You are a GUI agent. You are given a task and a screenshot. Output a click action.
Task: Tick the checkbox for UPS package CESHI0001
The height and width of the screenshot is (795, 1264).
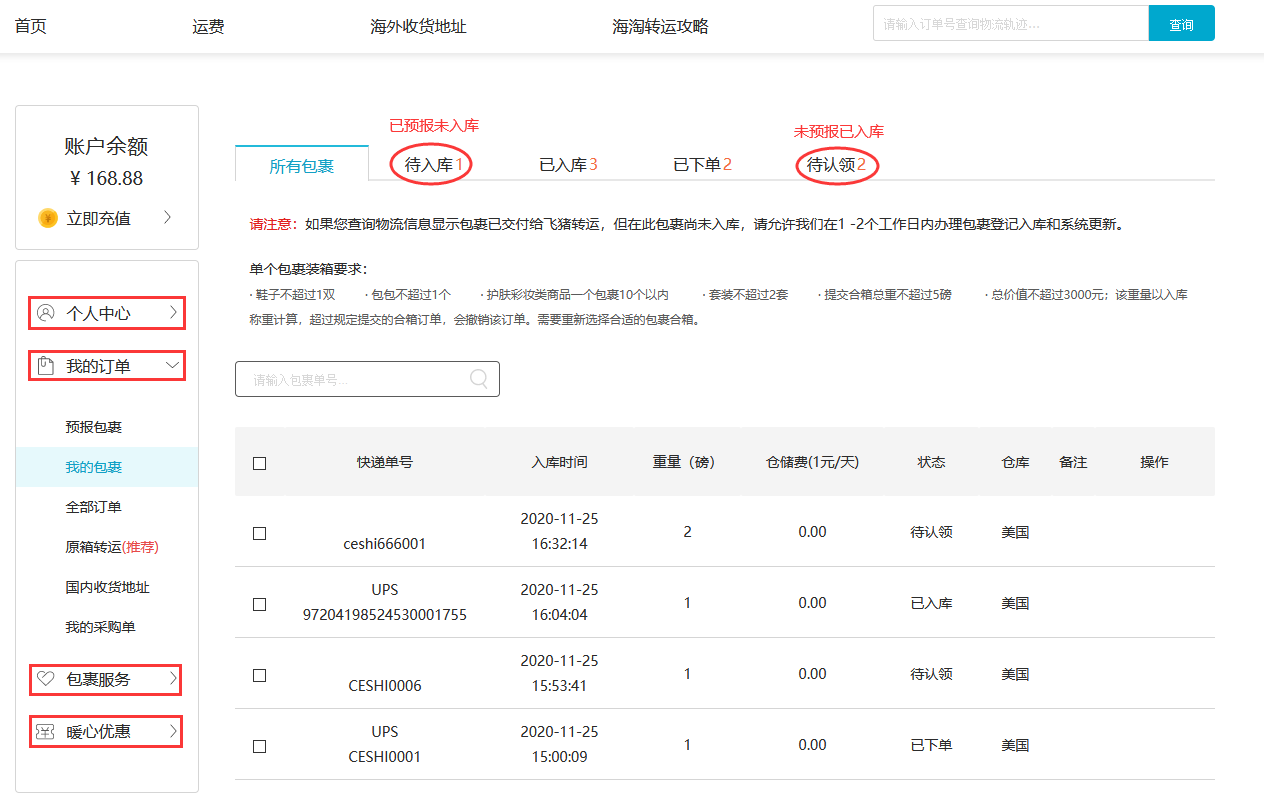pyautogui.click(x=260, y=746)
